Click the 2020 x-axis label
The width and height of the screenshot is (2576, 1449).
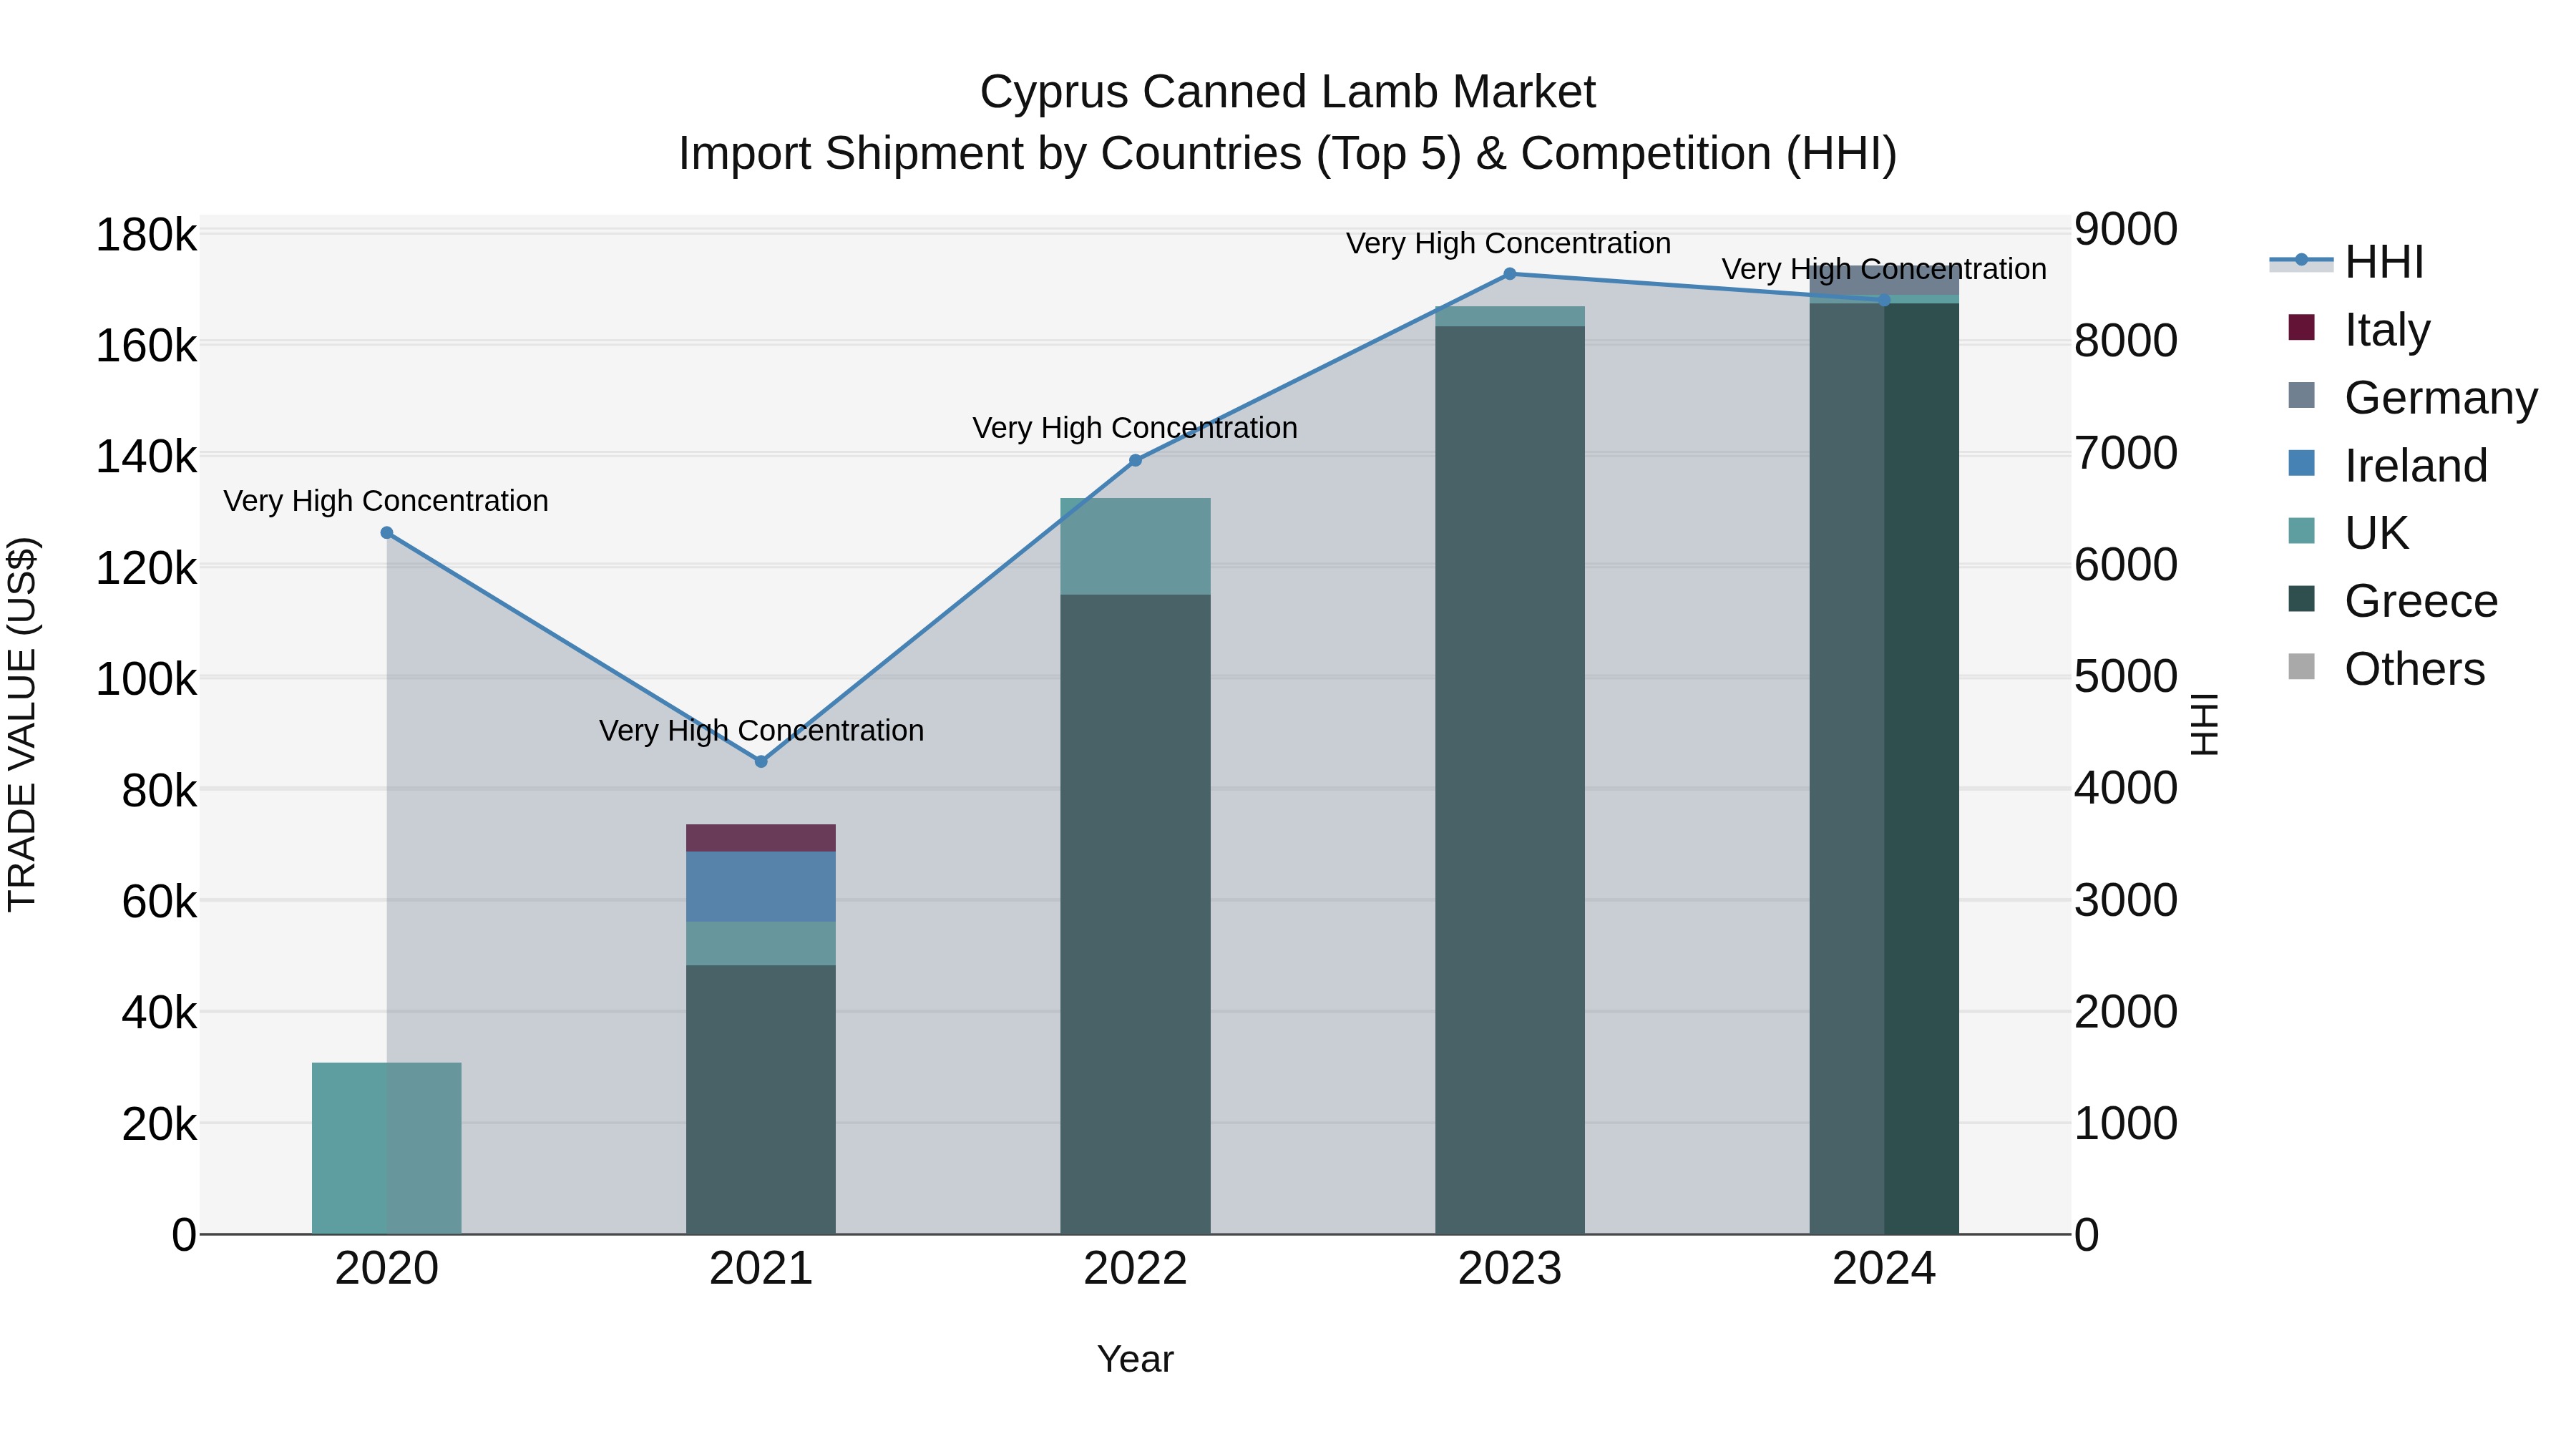[x=387, y=1269]
